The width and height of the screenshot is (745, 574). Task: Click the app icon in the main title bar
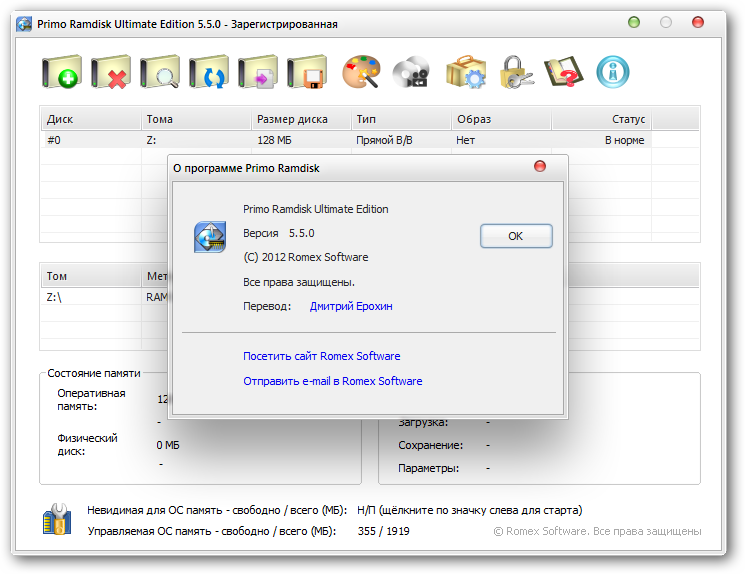24,24
